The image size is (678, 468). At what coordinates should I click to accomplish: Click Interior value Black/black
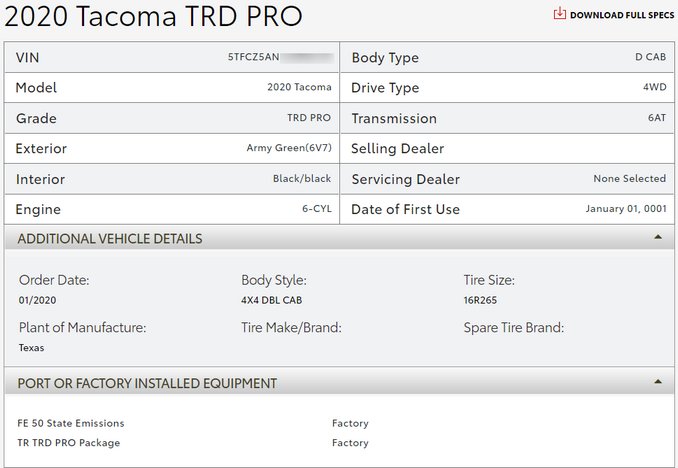click(302, 179)
